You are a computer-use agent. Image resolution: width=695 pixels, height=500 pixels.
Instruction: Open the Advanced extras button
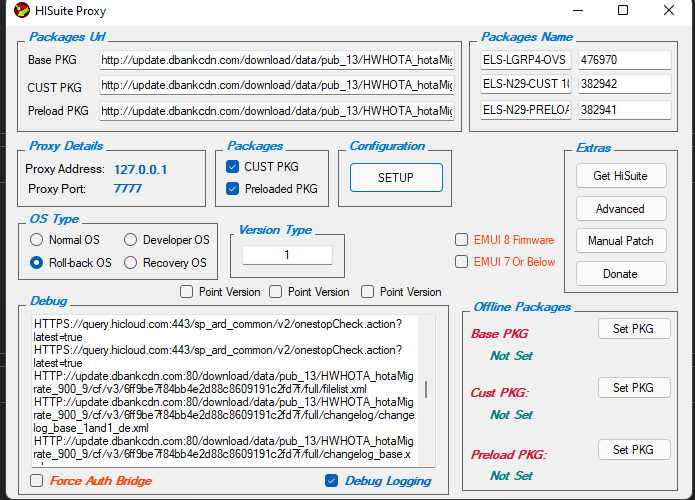pos(621,209)
